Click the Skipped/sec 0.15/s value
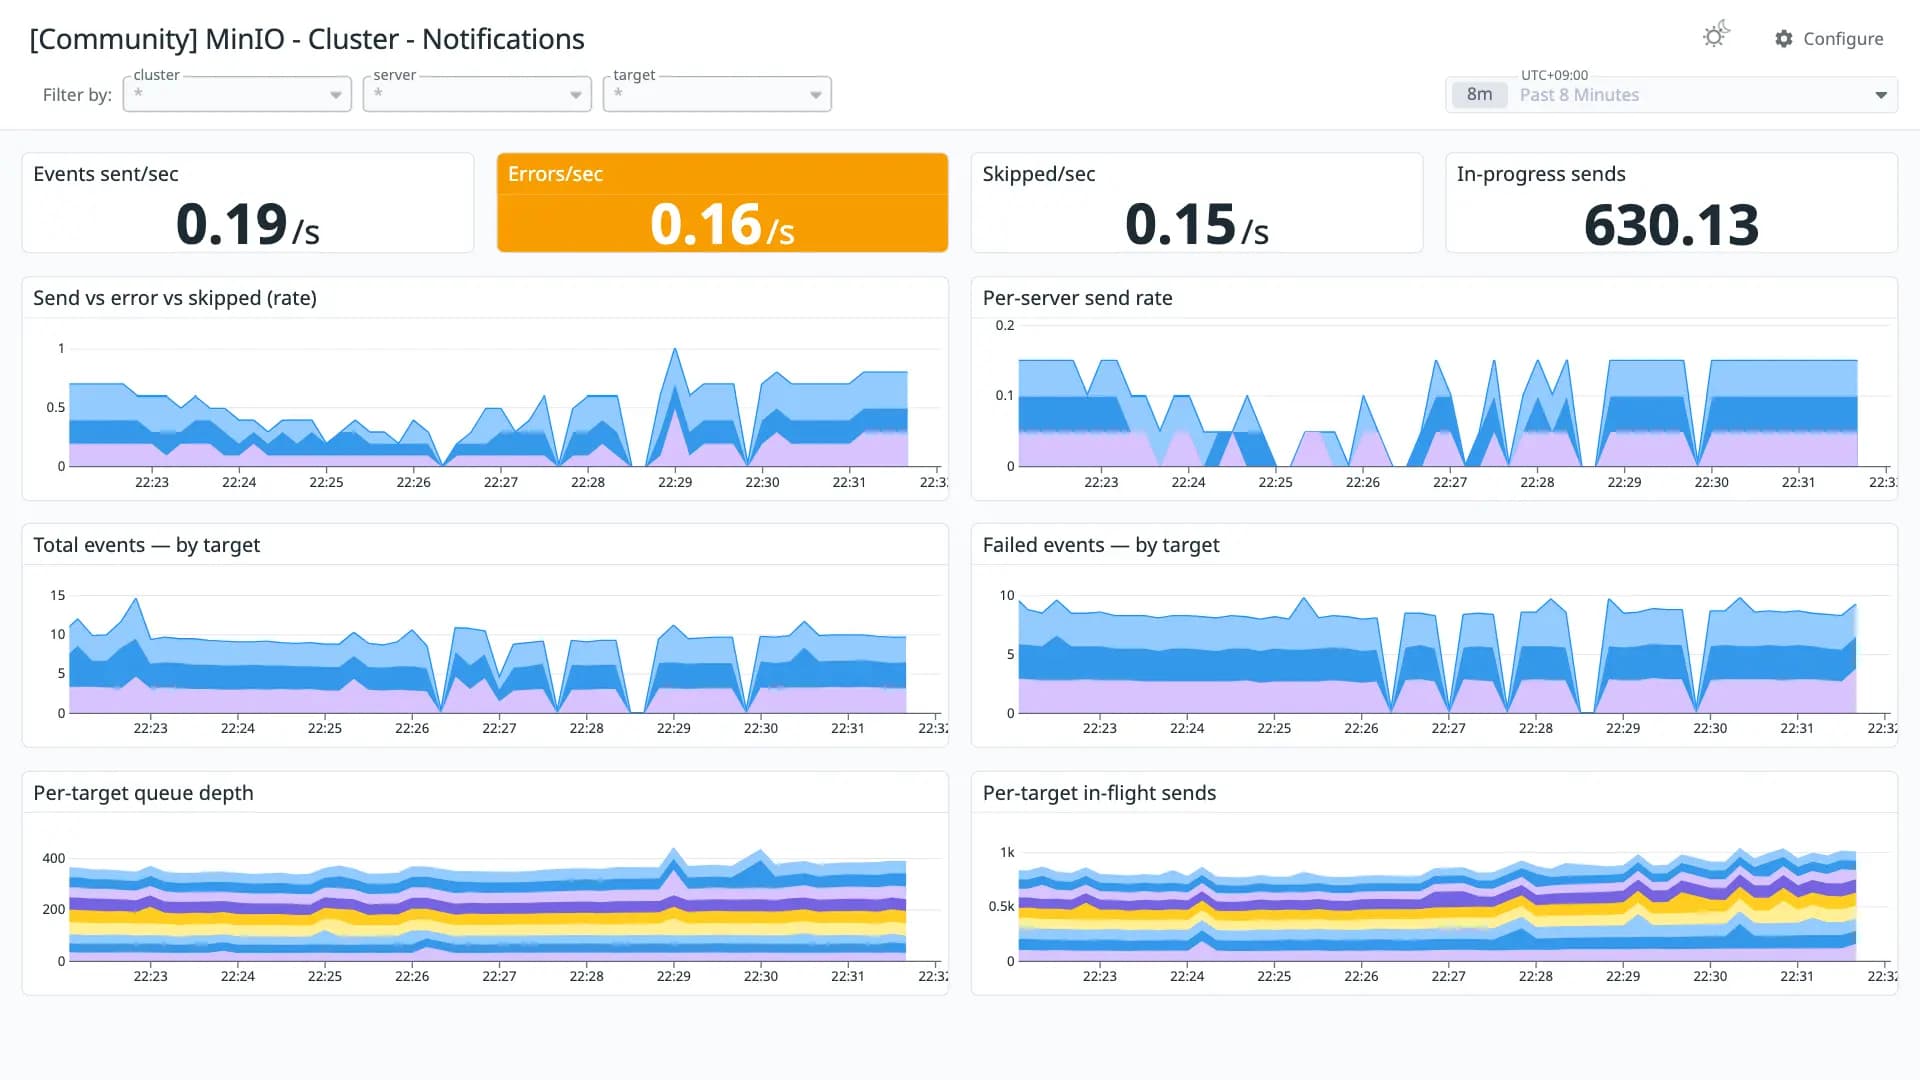Screen dimensions: 1920x1080 point(1196,225)
